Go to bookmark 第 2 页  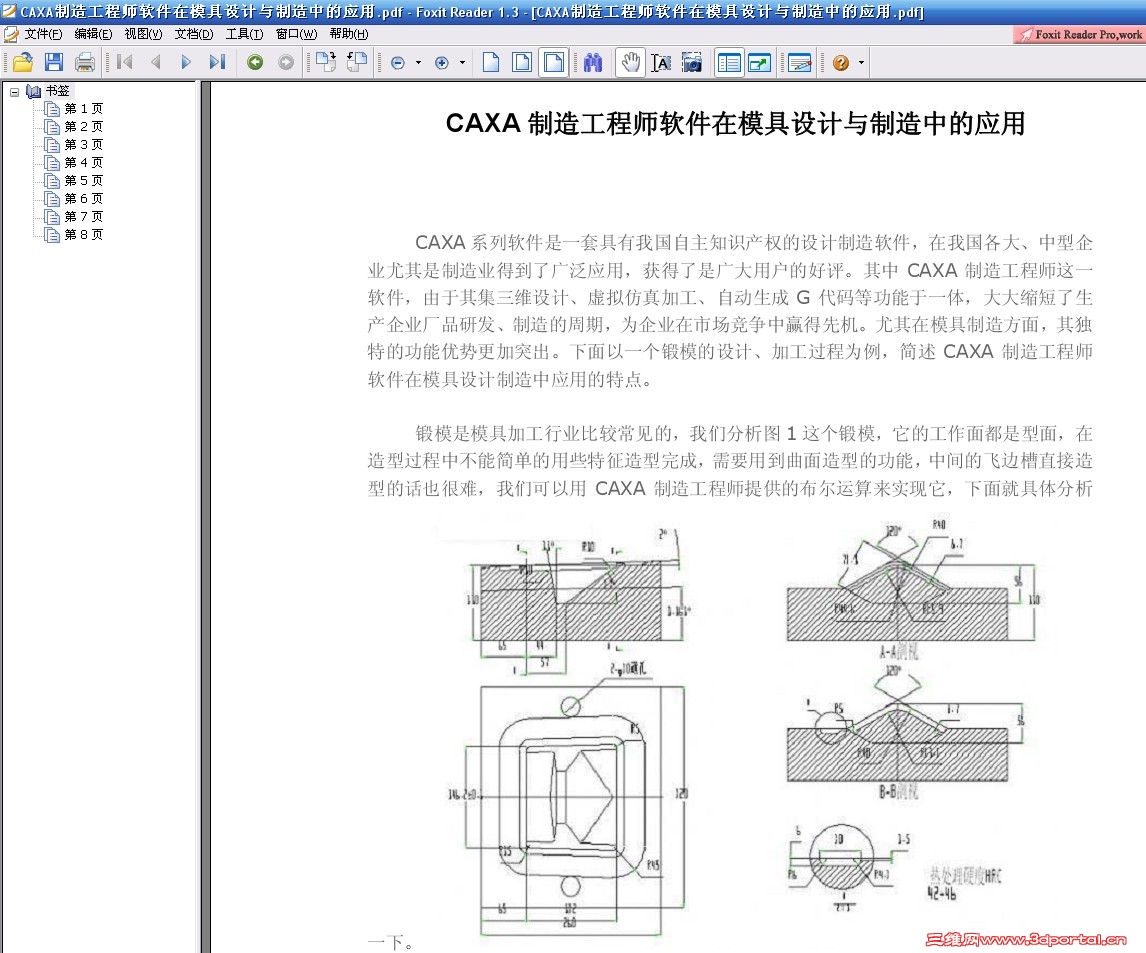point(83,127)
